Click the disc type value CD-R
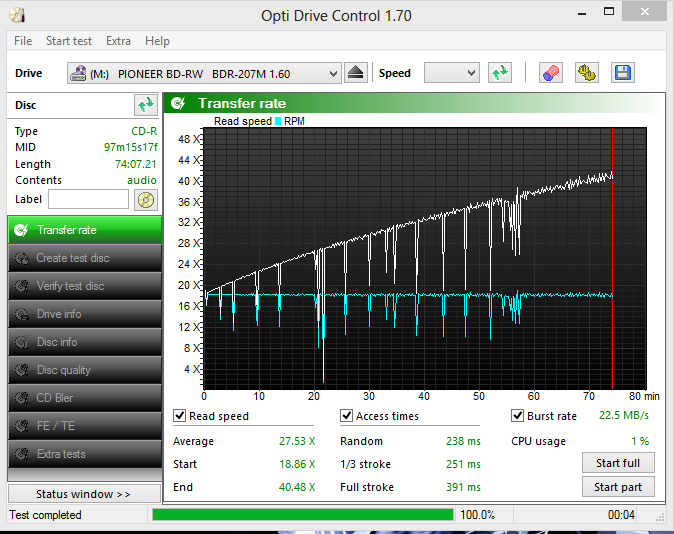Image resolution: width=674 pixels, height=534 pixels. (x=144, y=131)
